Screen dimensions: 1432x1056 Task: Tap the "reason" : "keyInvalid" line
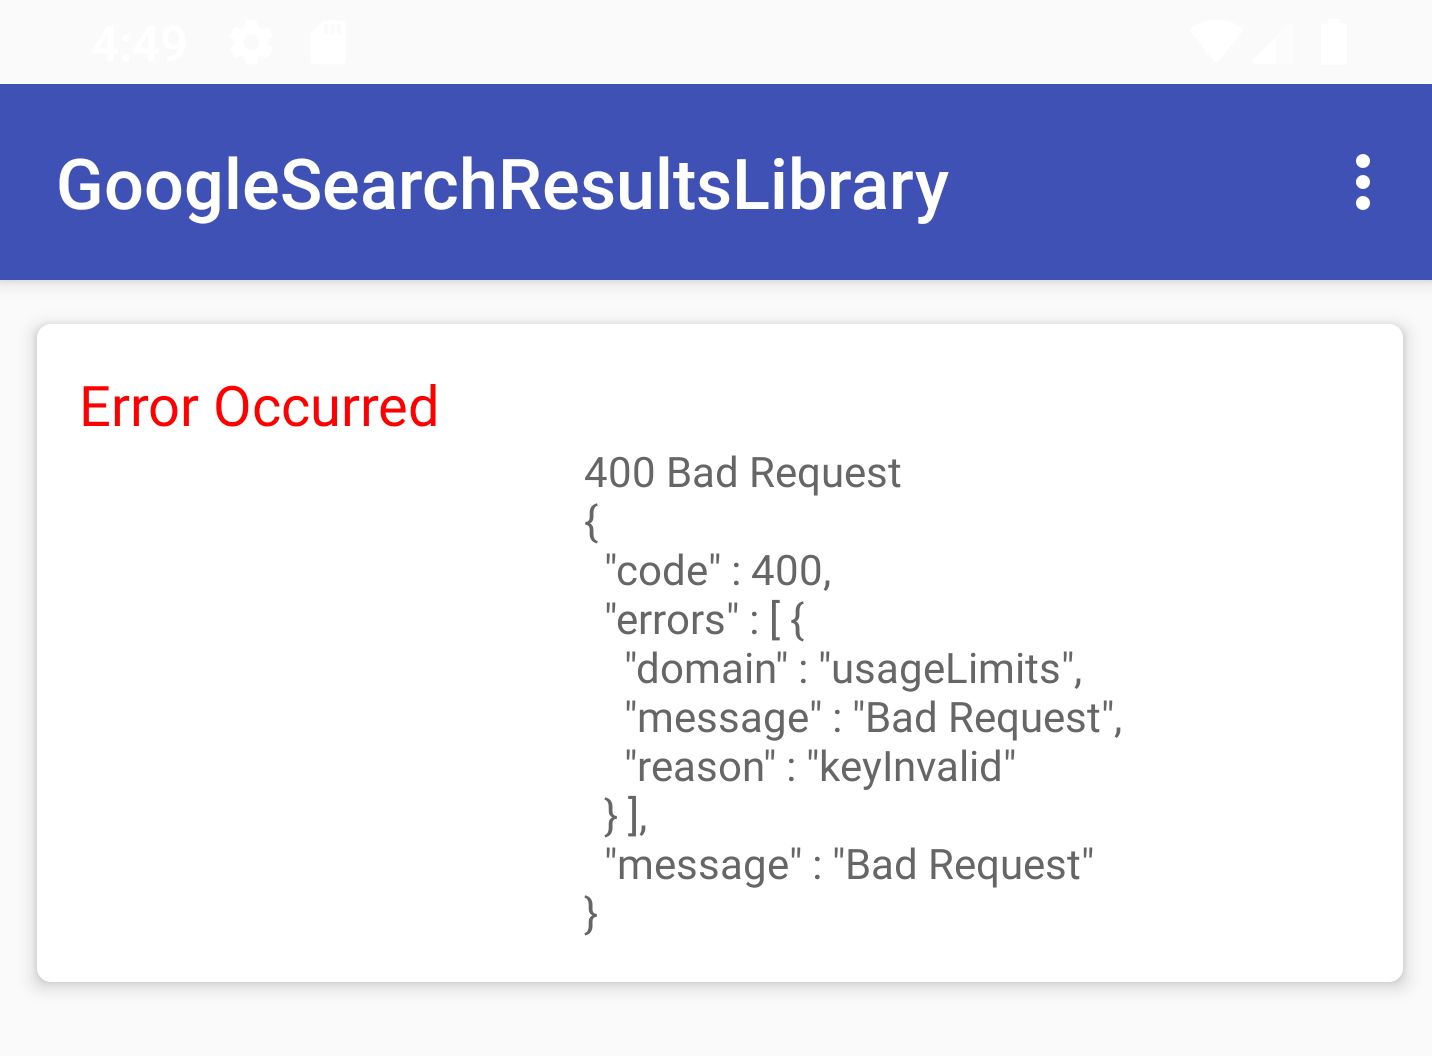[x=820, y=767]
